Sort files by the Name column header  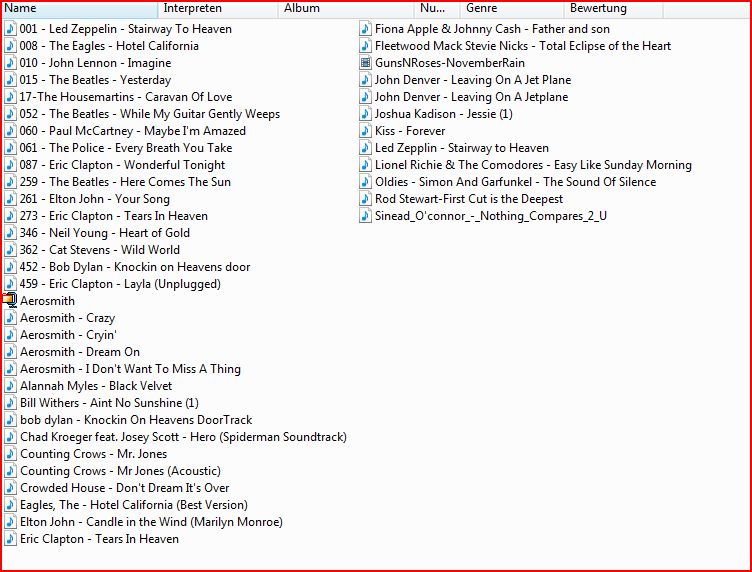(x=80, y=9)
